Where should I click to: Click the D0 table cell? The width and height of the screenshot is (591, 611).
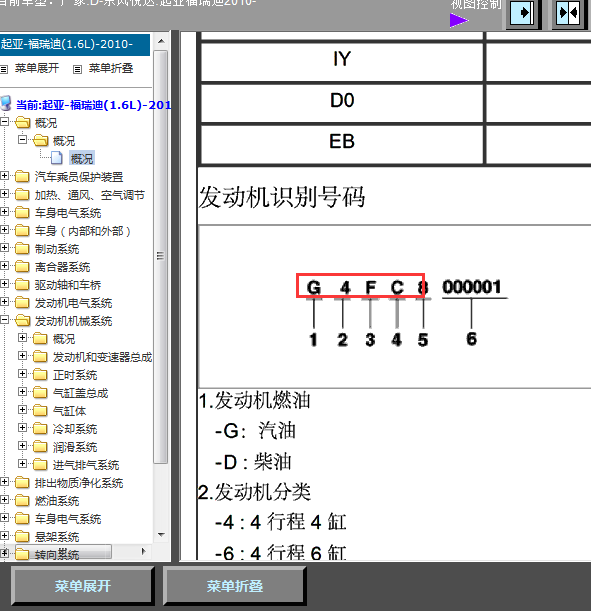coord(342,101)
